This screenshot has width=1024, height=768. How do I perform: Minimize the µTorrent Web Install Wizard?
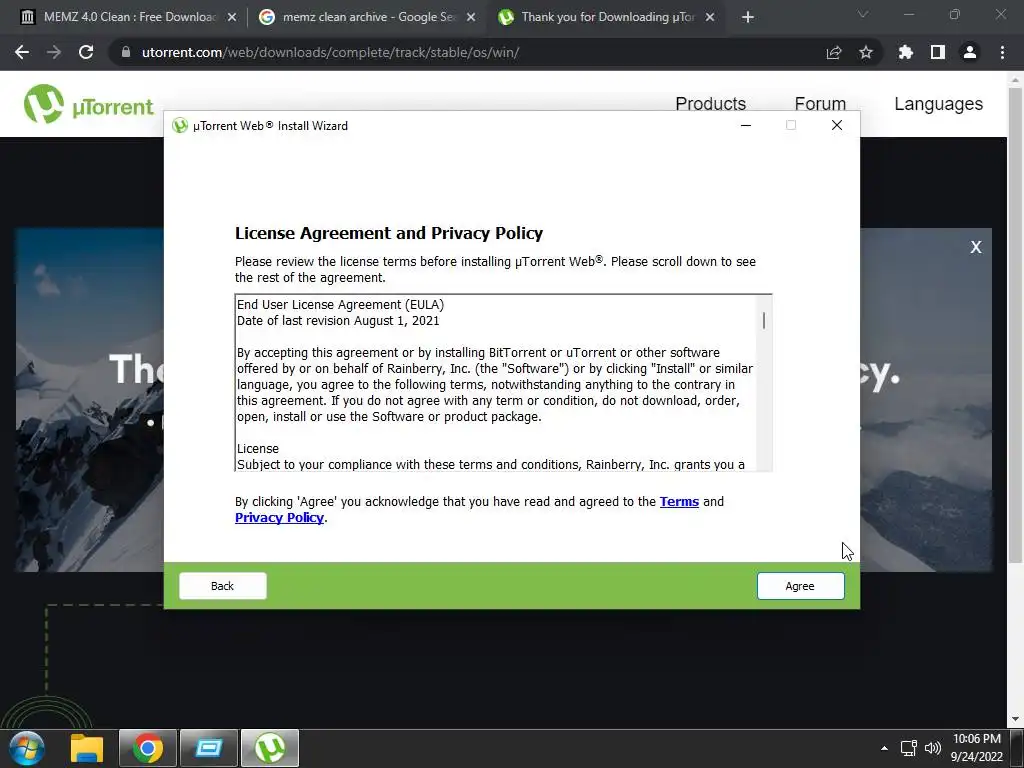click(746, 125)
